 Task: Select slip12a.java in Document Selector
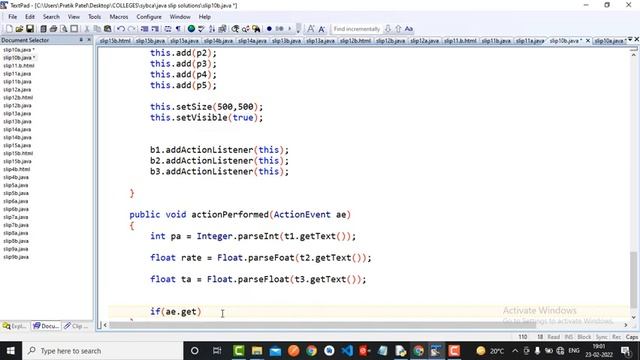pyautogui.click(x=17, y=89)
